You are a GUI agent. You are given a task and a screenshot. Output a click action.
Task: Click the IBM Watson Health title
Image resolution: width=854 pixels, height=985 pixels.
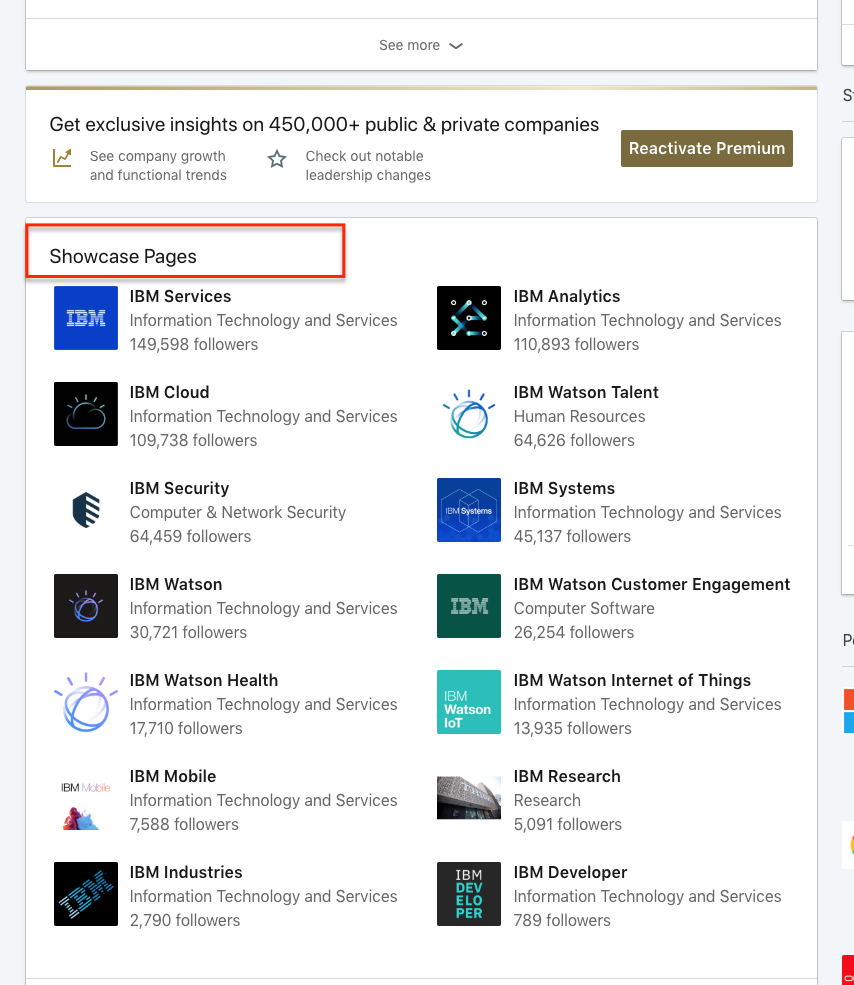204,681
